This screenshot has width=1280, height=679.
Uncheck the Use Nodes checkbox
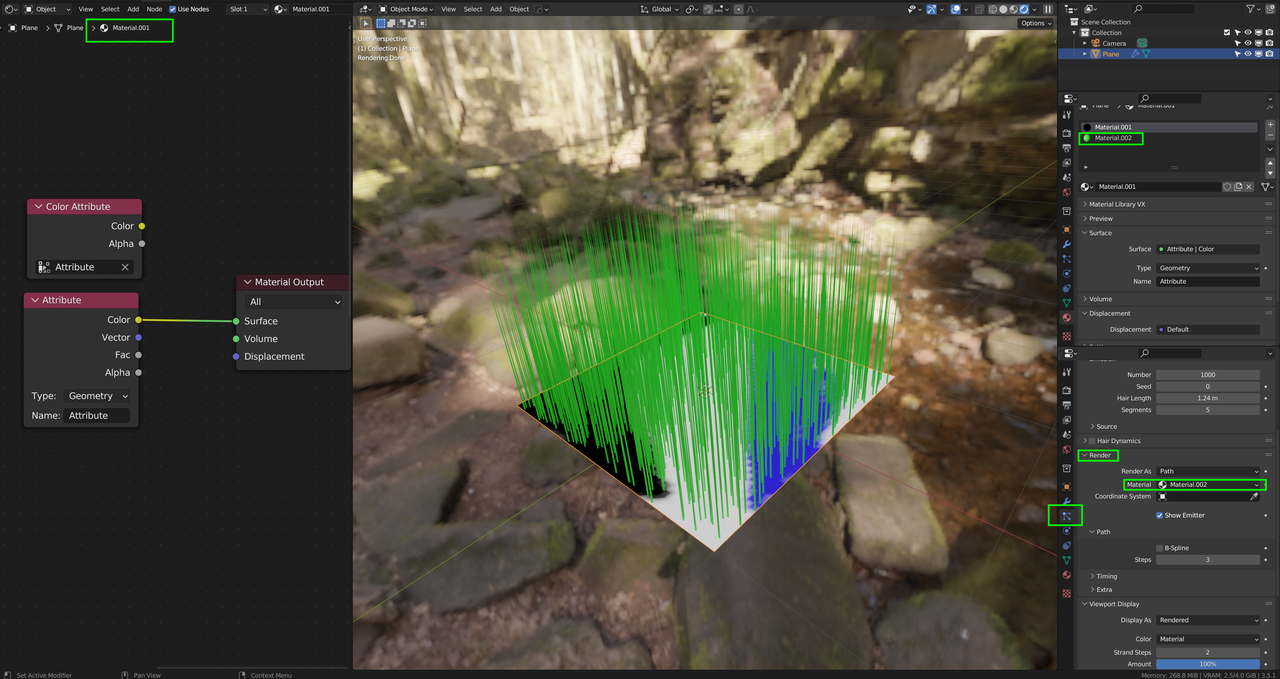point(173,9)
